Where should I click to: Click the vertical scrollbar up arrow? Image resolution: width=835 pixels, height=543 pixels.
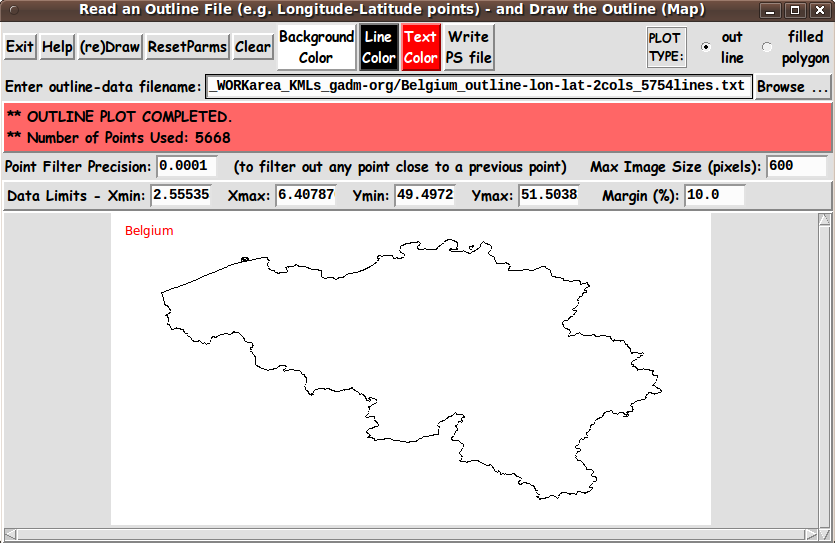[x=824, y=219]
